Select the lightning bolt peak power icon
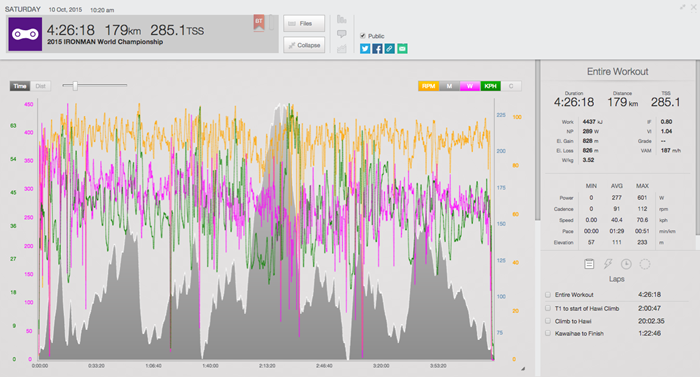This screenshot has width=700, height=377. pyautogui.click(x=608, y=264)
